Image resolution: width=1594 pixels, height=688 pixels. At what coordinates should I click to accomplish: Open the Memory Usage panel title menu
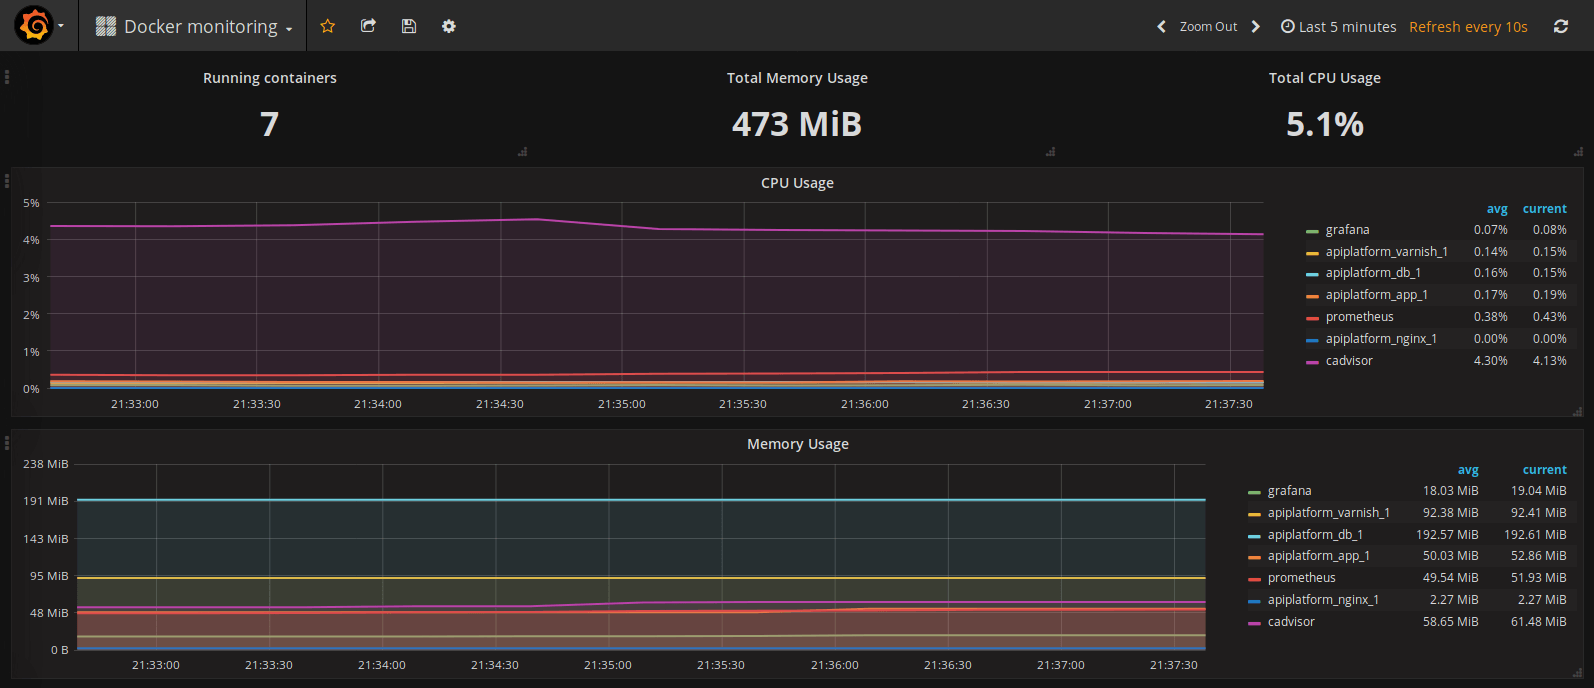[797, 444]
